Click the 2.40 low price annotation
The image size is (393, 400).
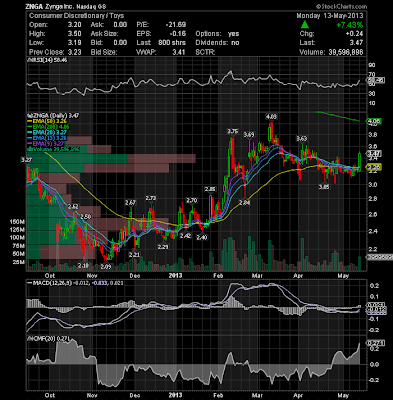202,238
